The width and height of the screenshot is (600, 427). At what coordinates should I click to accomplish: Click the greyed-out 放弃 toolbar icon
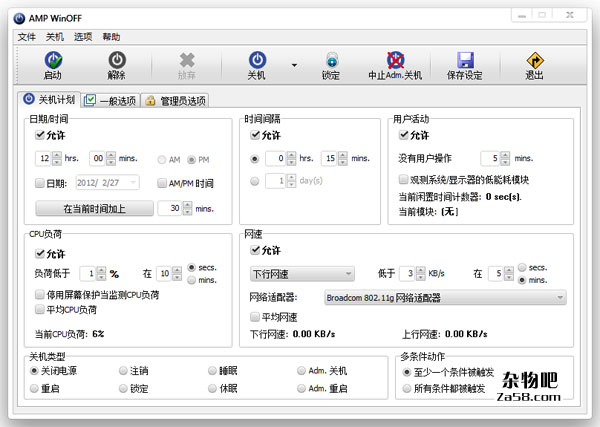[187, 60]
